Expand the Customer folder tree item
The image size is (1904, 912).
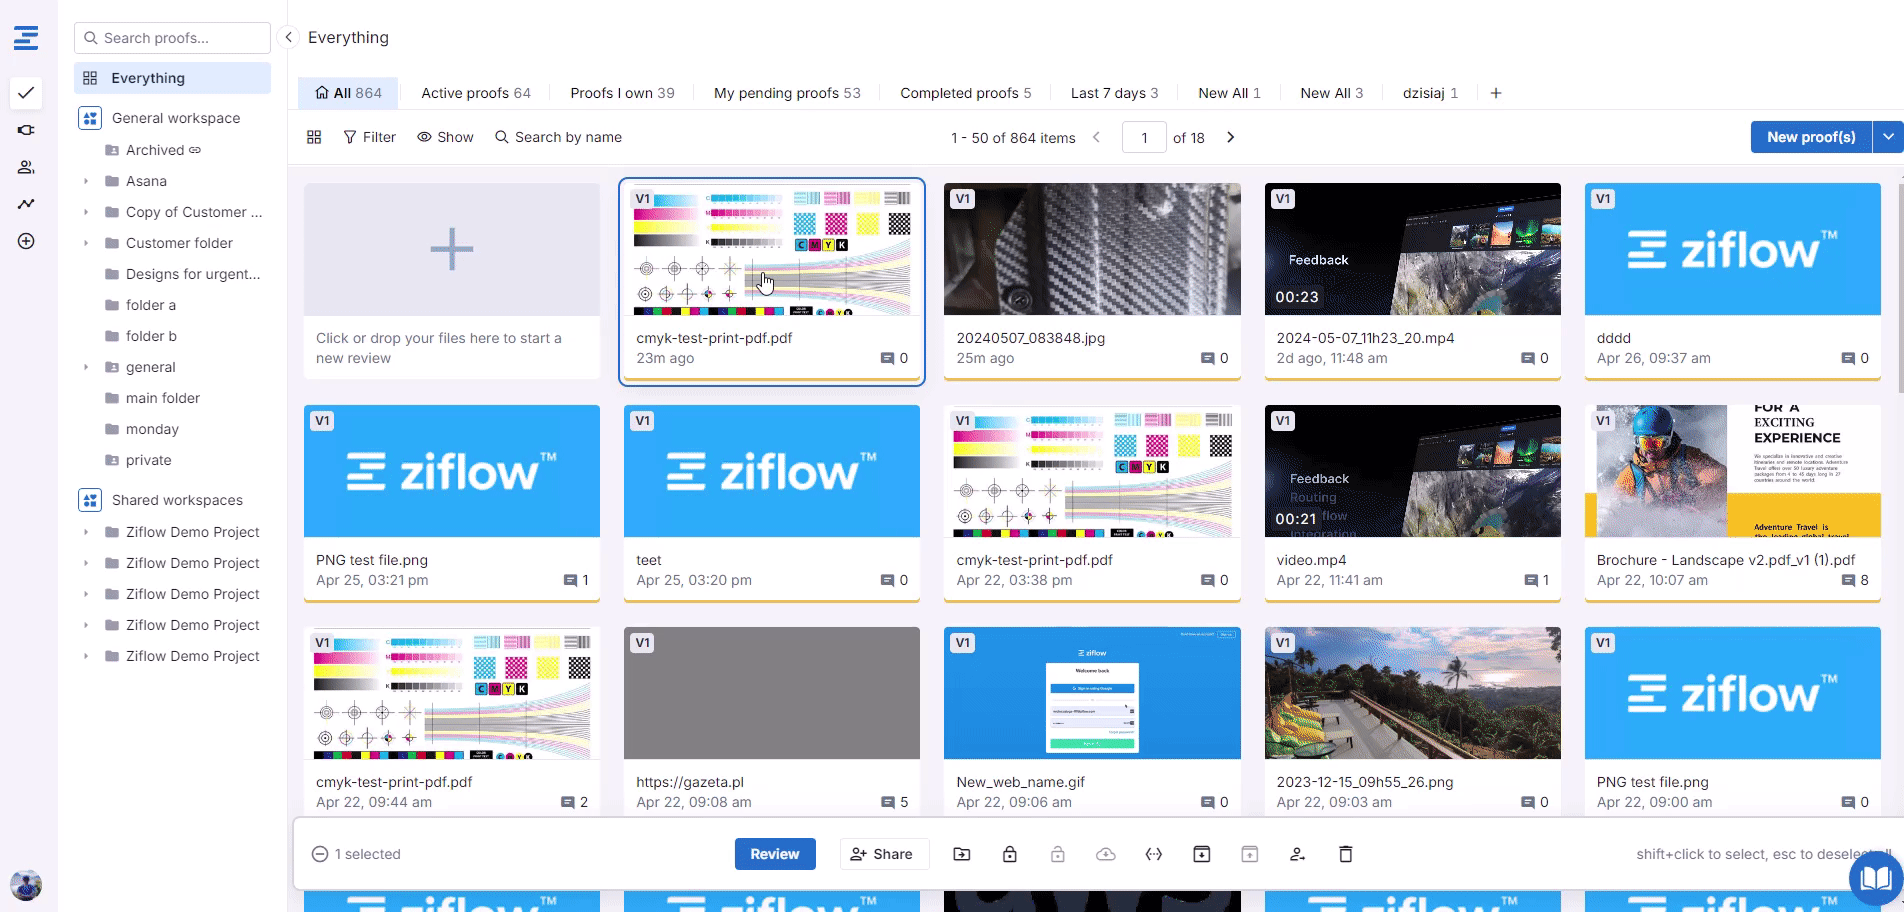pyautogui.click(x=86, y=243)
